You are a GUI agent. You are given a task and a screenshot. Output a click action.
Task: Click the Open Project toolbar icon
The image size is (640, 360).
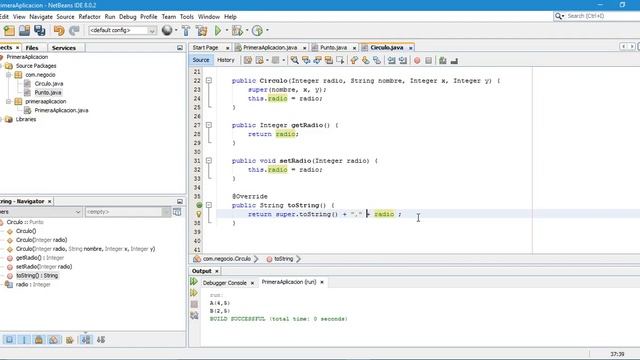[x=24, y=31]
